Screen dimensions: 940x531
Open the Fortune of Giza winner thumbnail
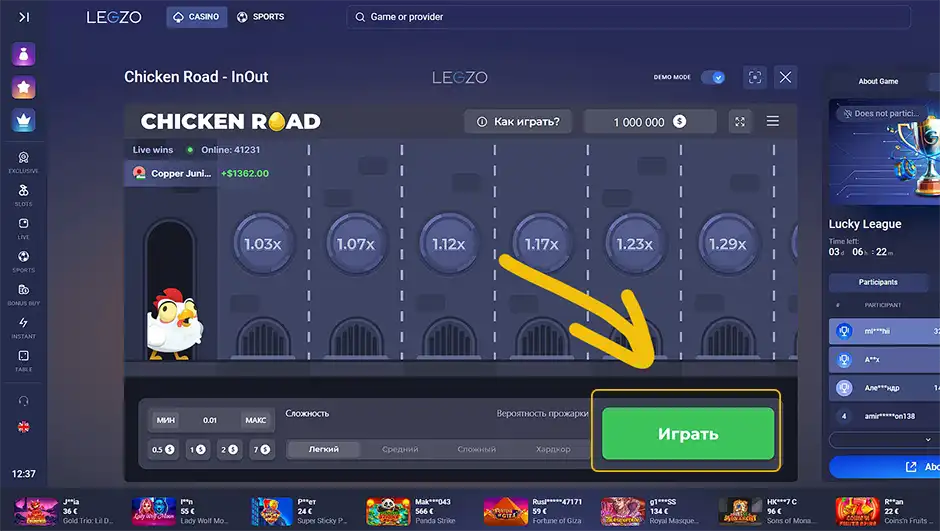click(505, 511)
